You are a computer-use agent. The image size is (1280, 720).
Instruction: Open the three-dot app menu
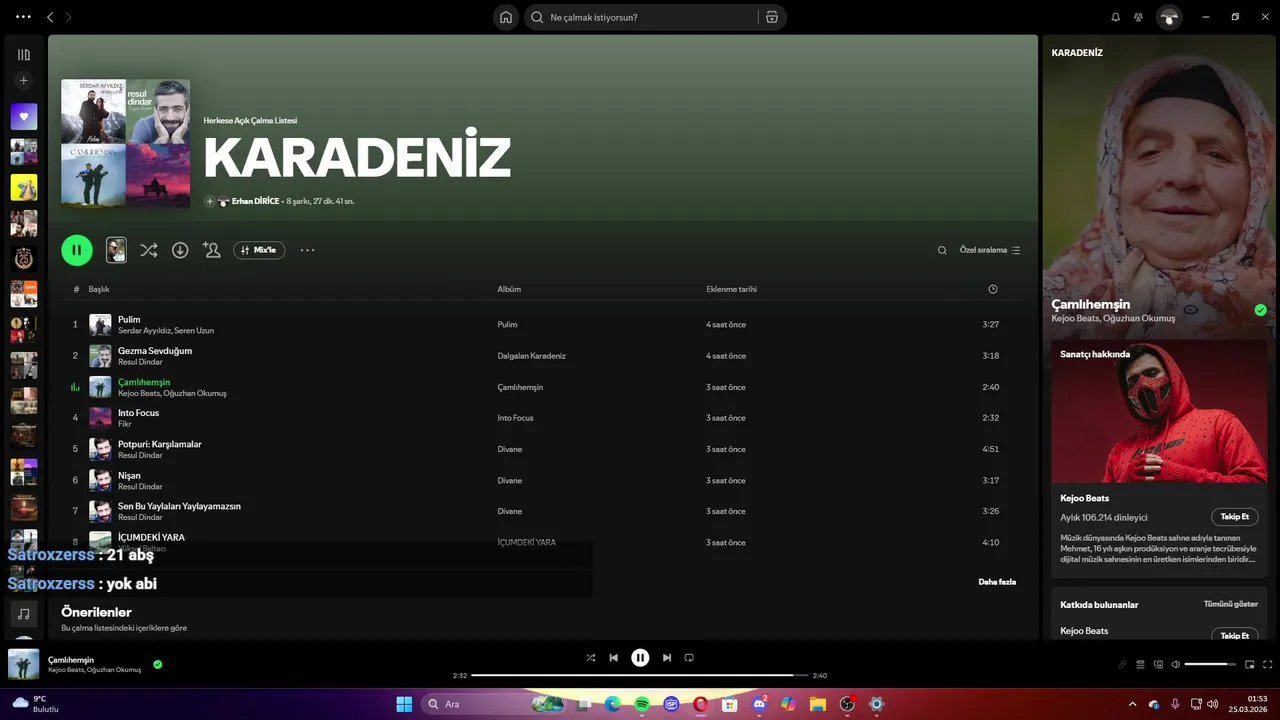pos(23,17)
